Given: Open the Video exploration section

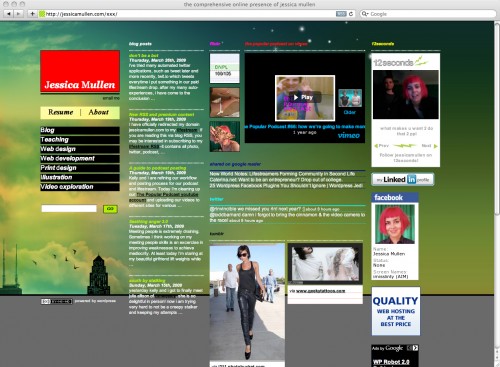Looking at the screenshot, I should 80,187.
